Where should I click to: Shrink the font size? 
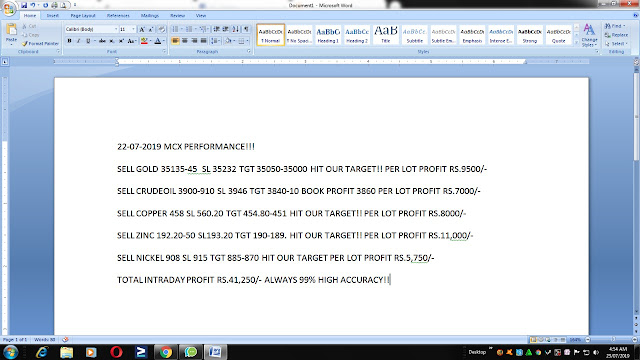click(151, 29)
